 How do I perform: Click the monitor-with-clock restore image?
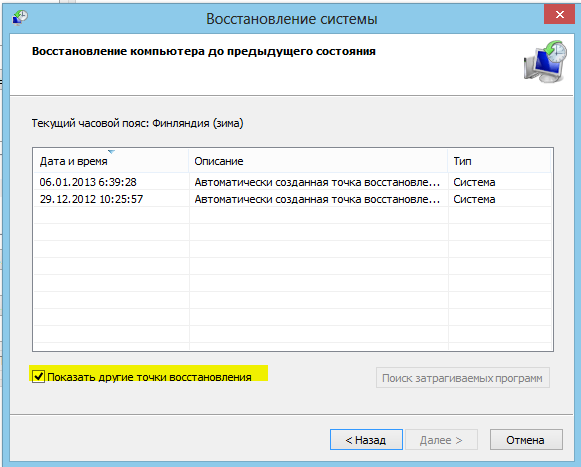[545, 62]
